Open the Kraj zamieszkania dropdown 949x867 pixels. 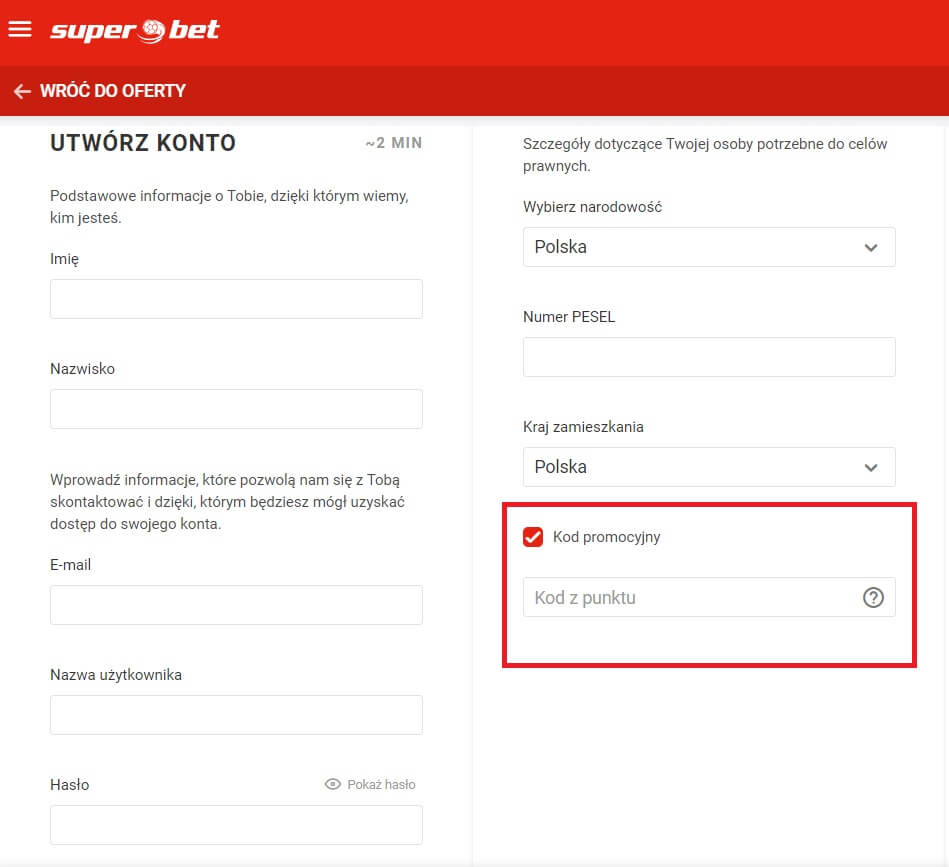[709, 467]
